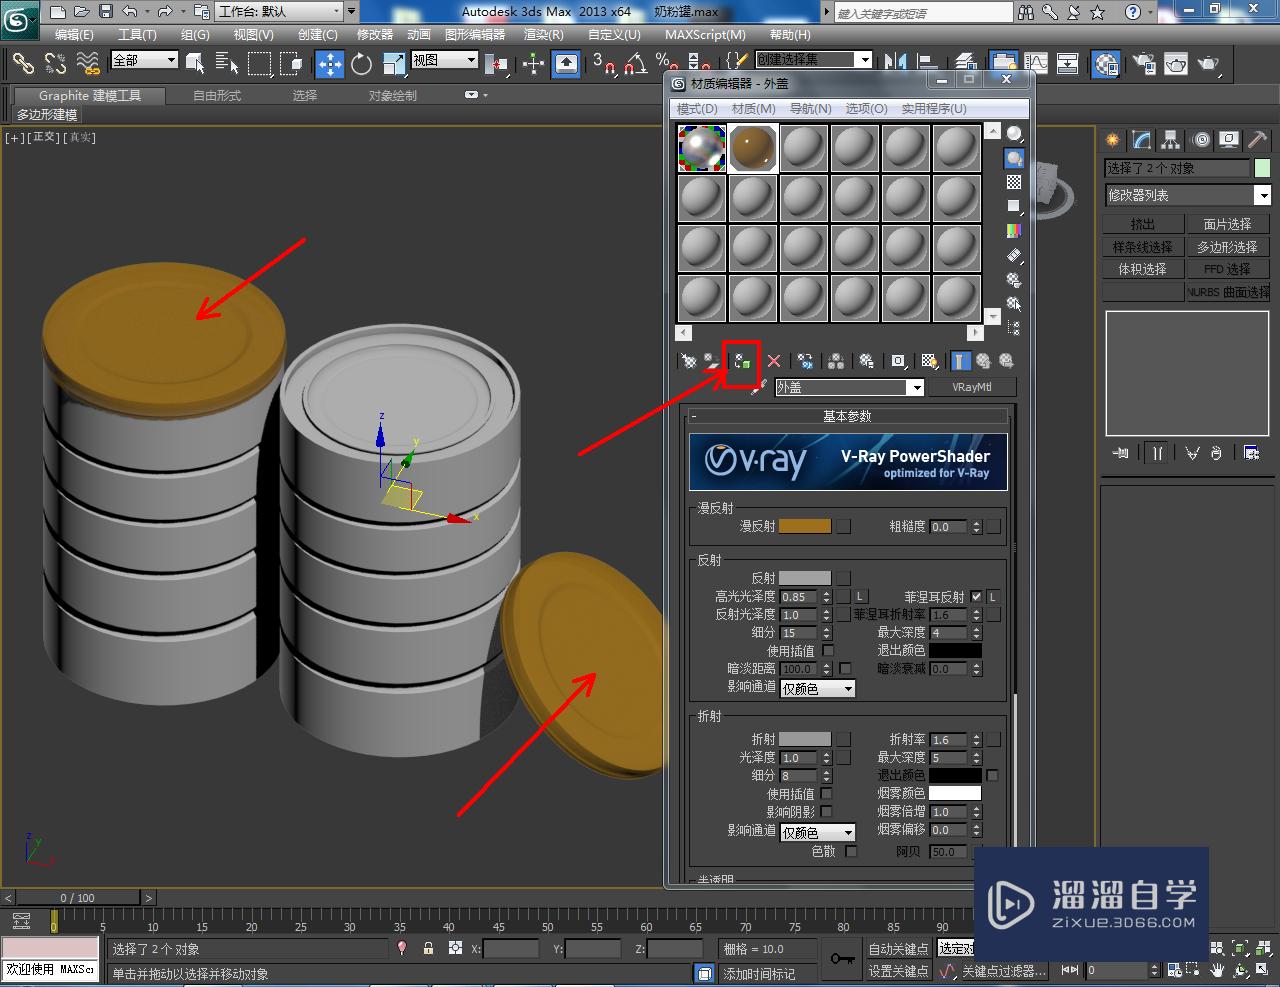Open the Utilities hammer panel tab
This screenshot has height=987, width=1280.
point(1258,140)
